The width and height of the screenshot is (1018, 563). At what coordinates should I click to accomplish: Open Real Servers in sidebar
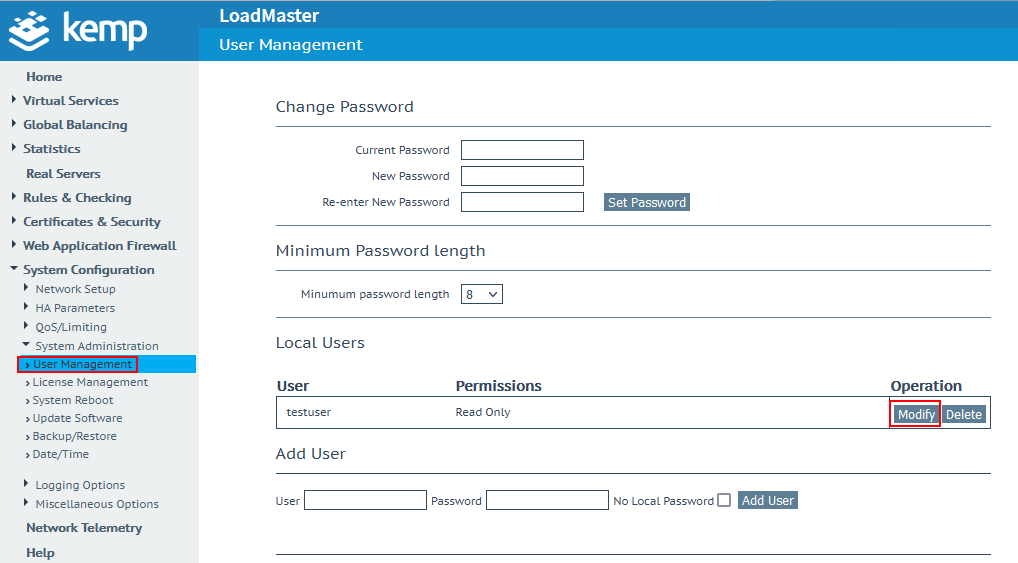coord(63,173)
